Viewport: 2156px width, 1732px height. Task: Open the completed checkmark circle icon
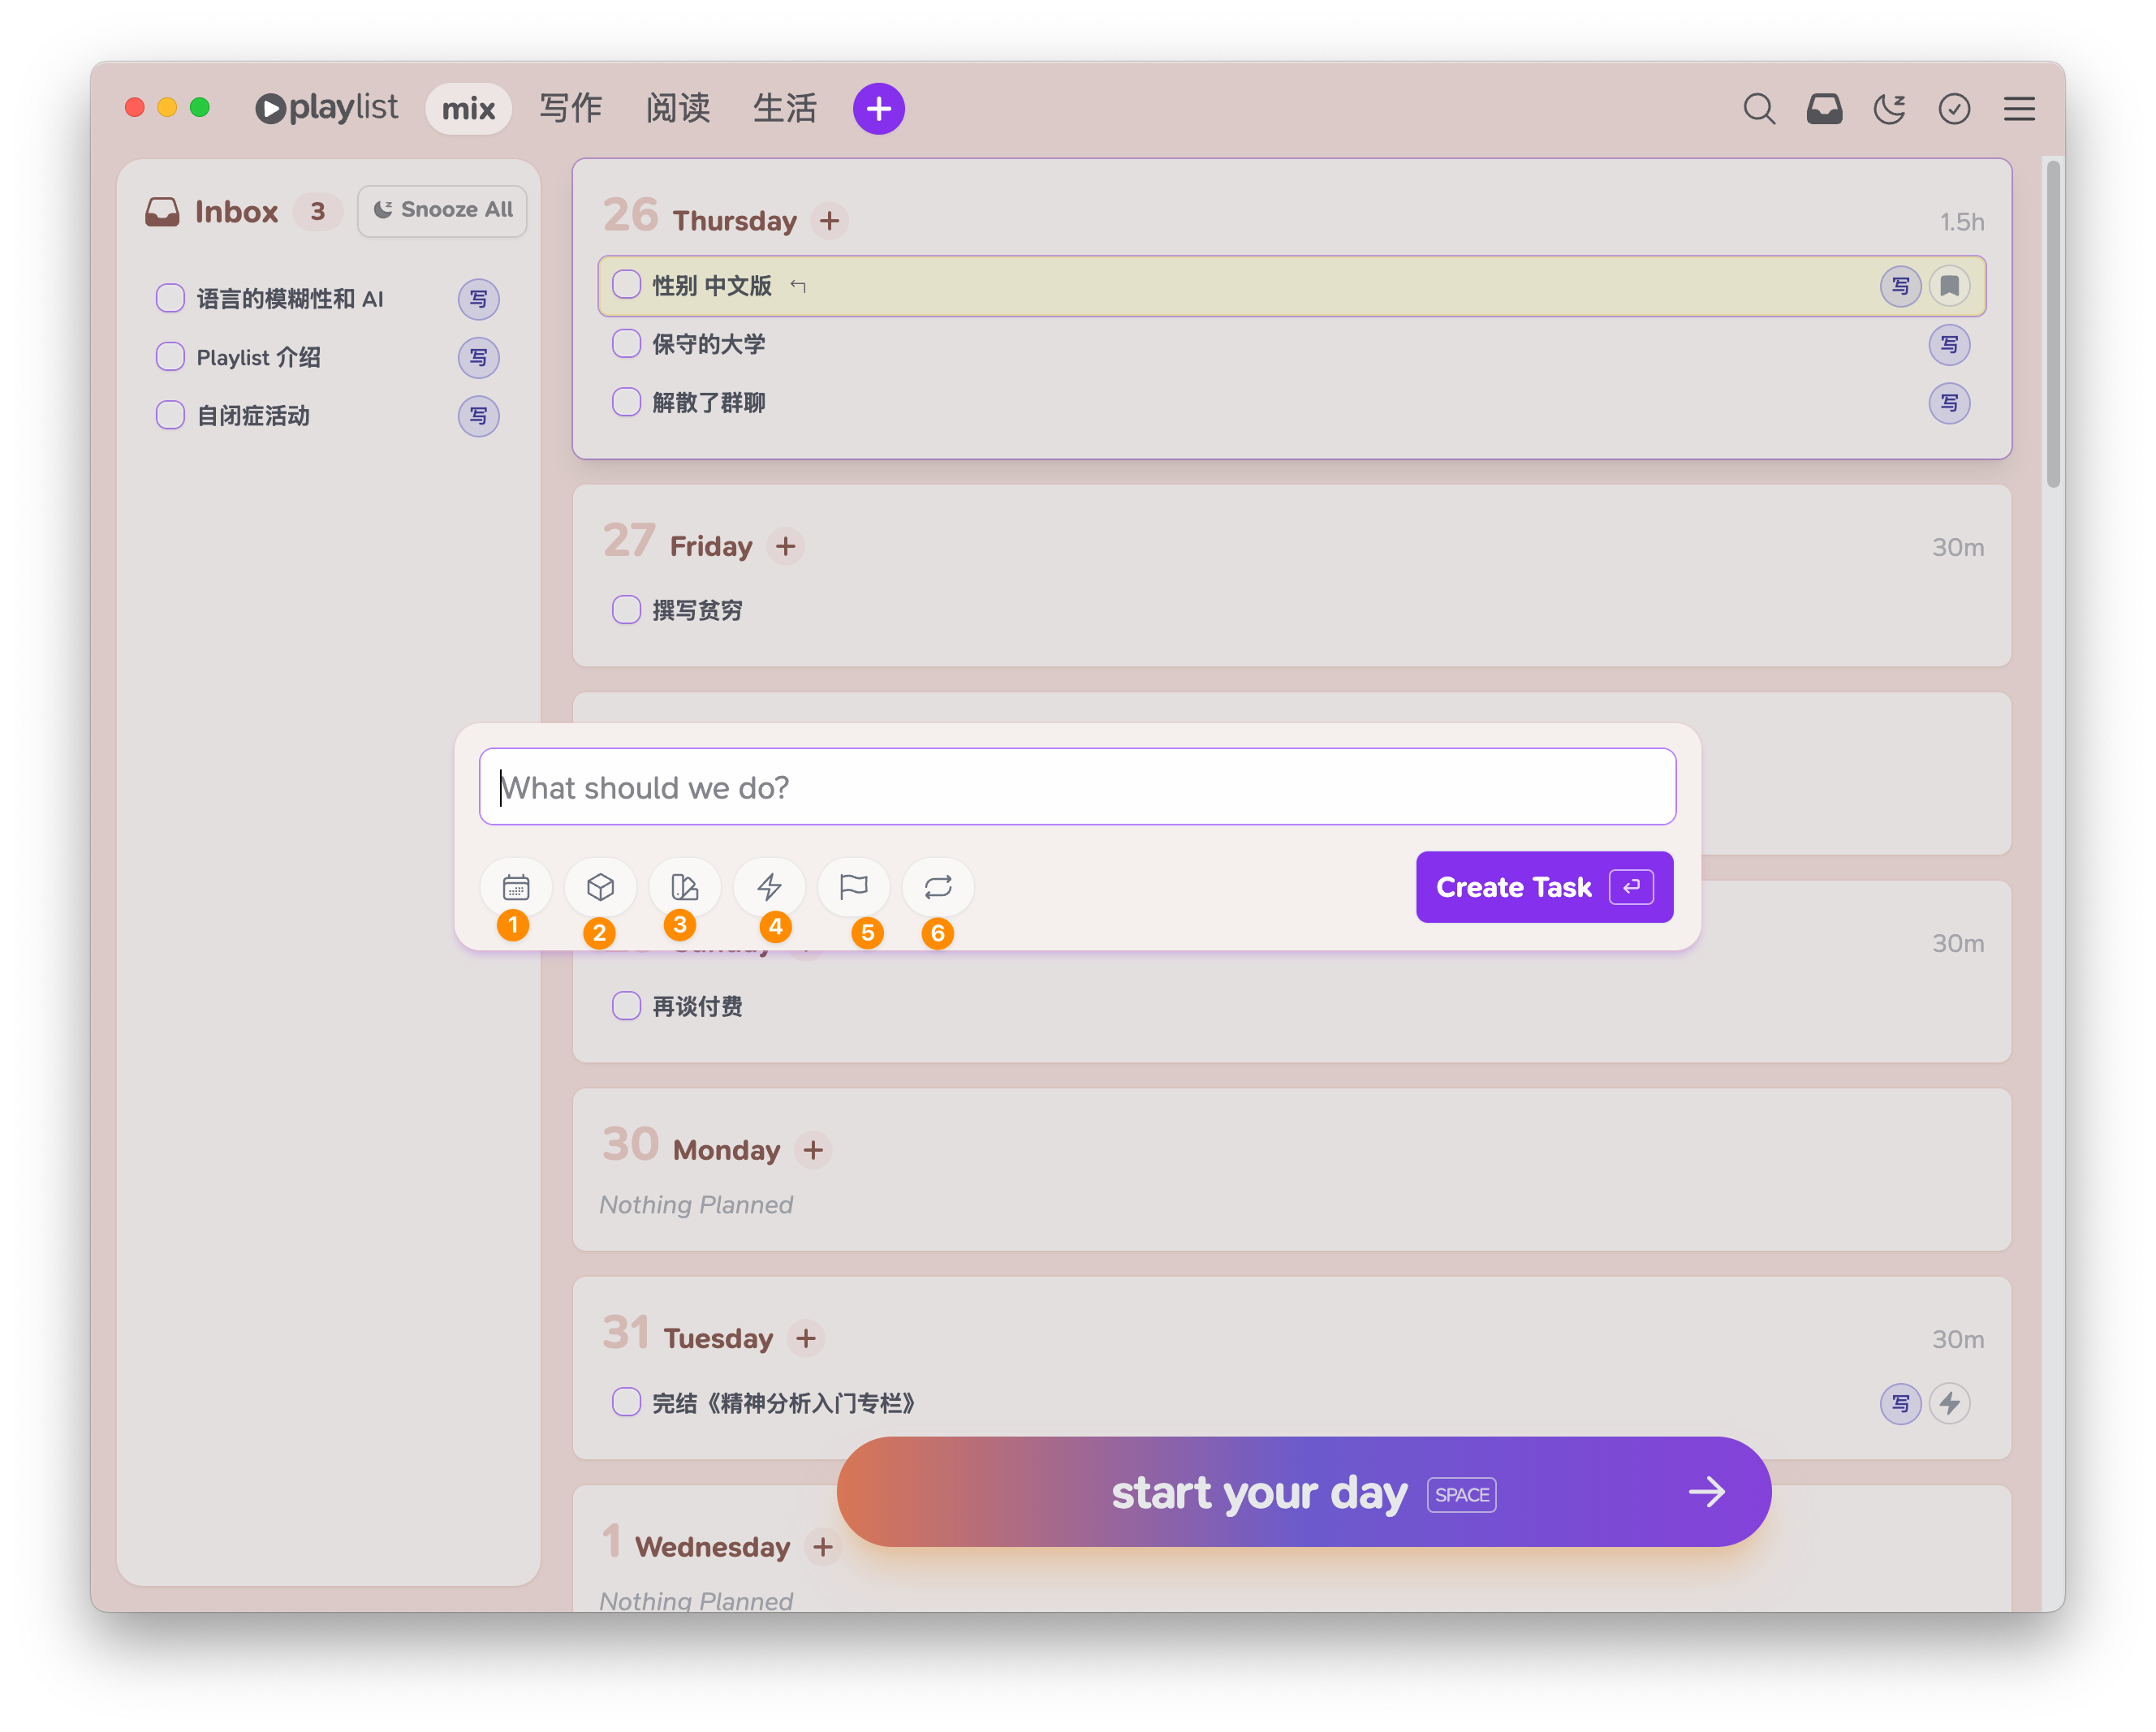(x=1954, y=109)
